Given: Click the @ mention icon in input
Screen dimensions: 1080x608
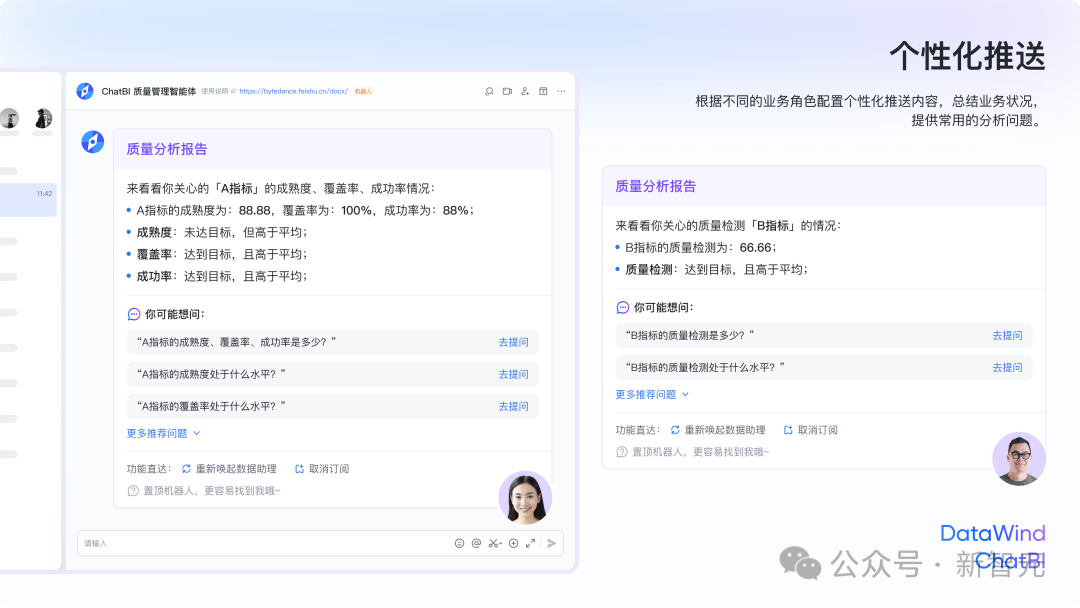Looking at the screenshot, I should pos(476,543).
